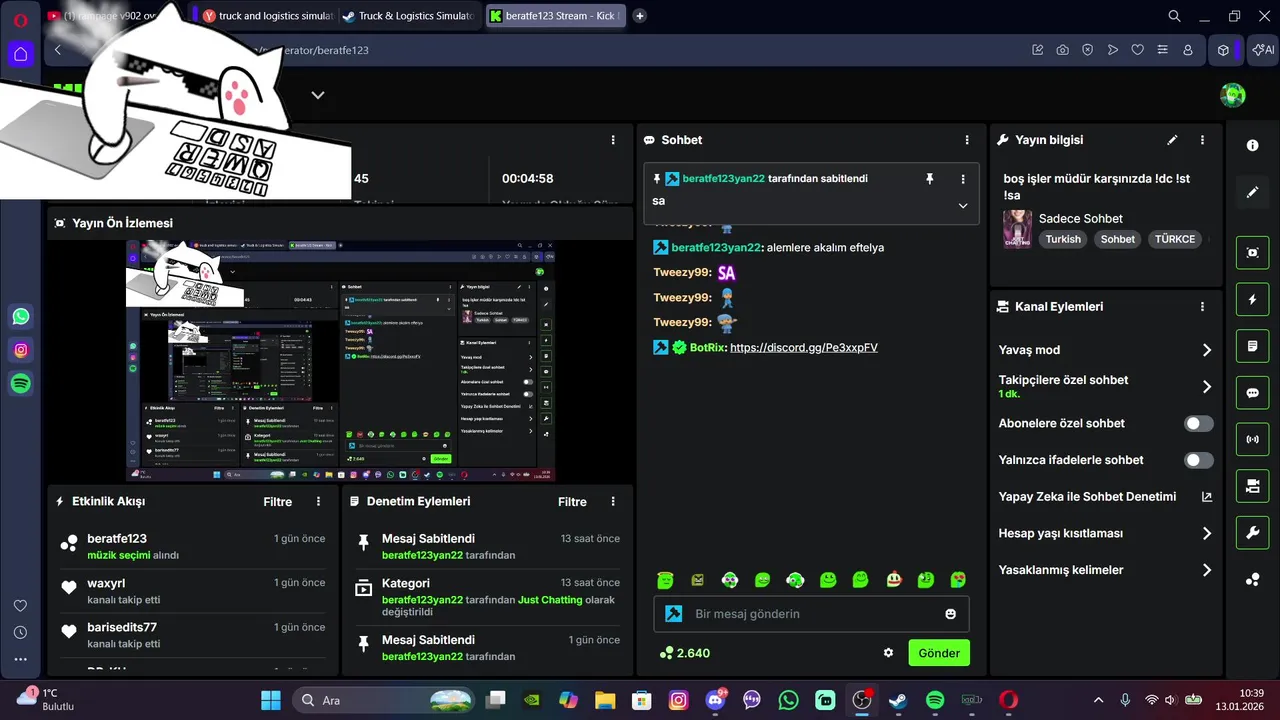Click the Just Chatting category thumbnail
Screen dimensions: 1280x720
(x=1017, y=228)
